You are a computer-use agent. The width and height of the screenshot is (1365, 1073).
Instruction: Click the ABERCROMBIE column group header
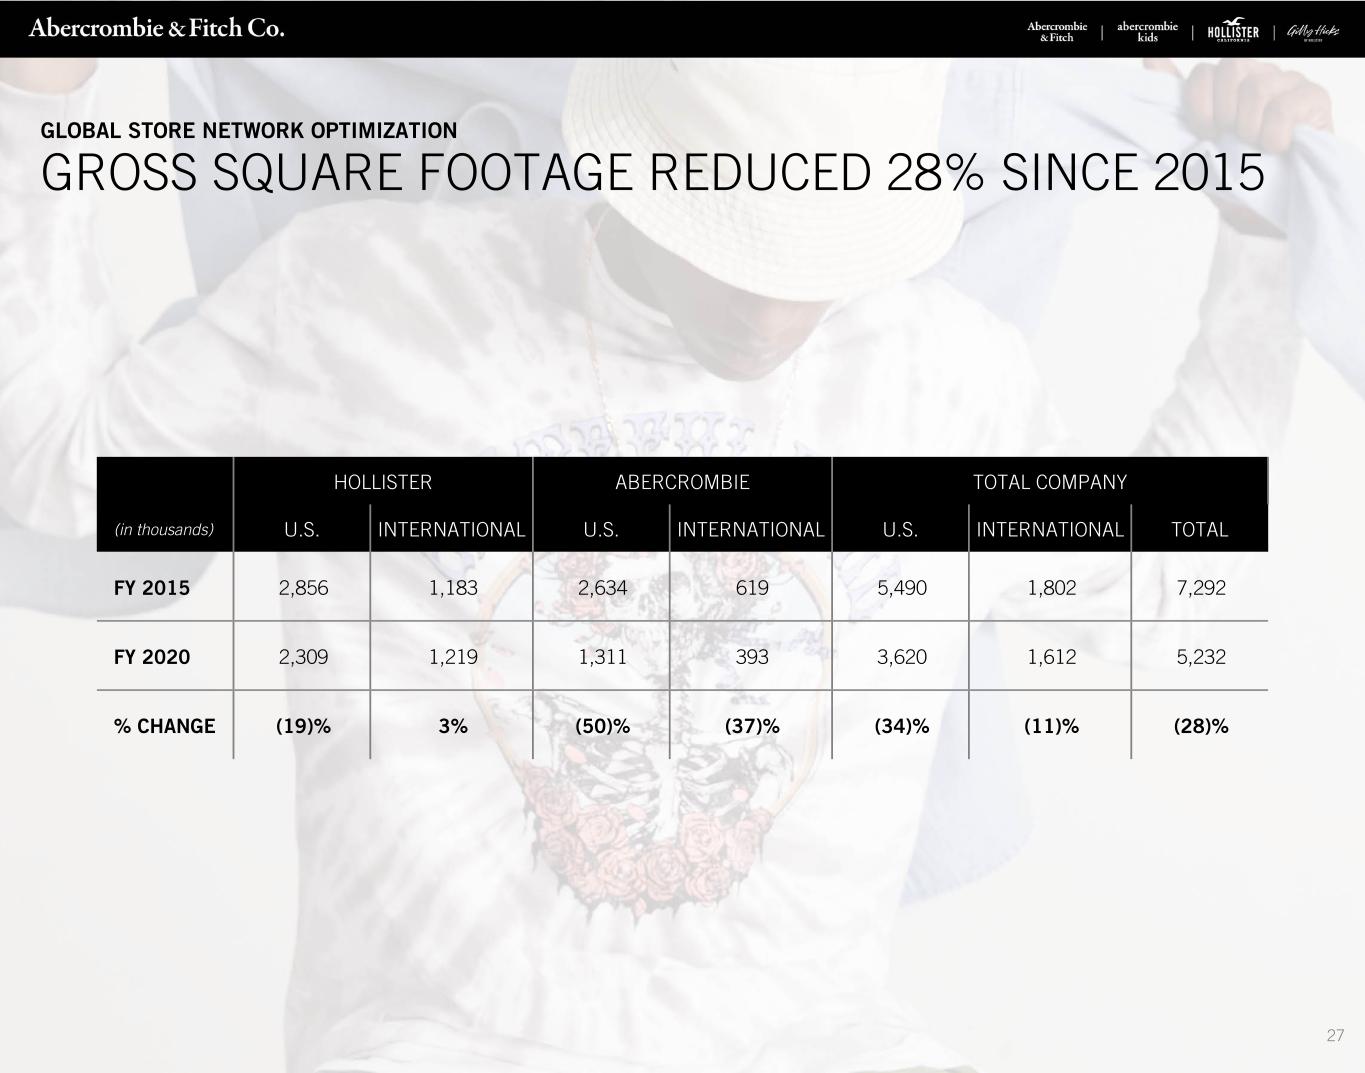pyautogui.click(x=682, y=482)
